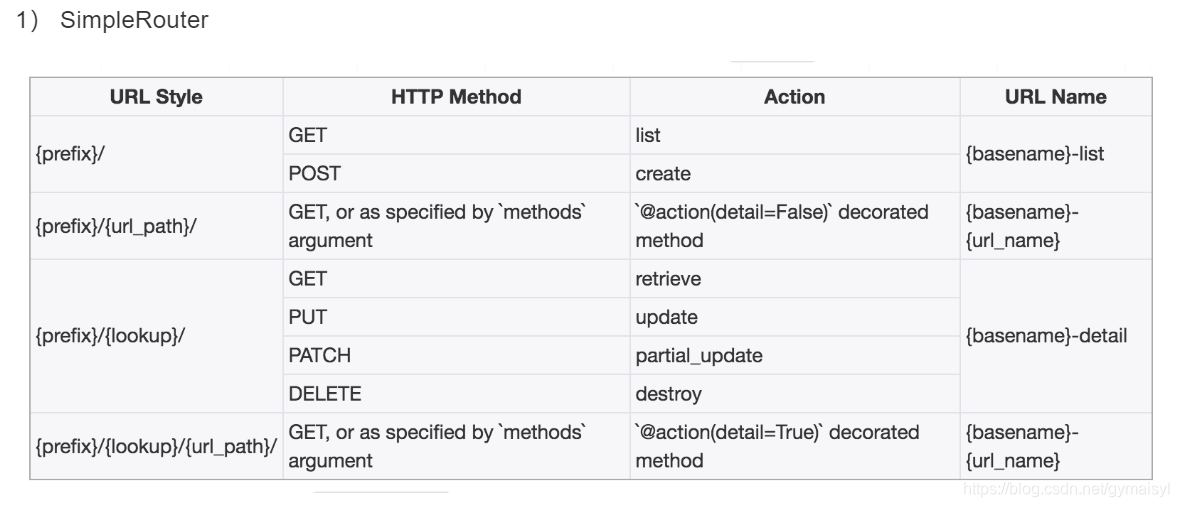Click the DELETE method cell
The width and height of the screenshot is (1179, 507).
[456, 393]
